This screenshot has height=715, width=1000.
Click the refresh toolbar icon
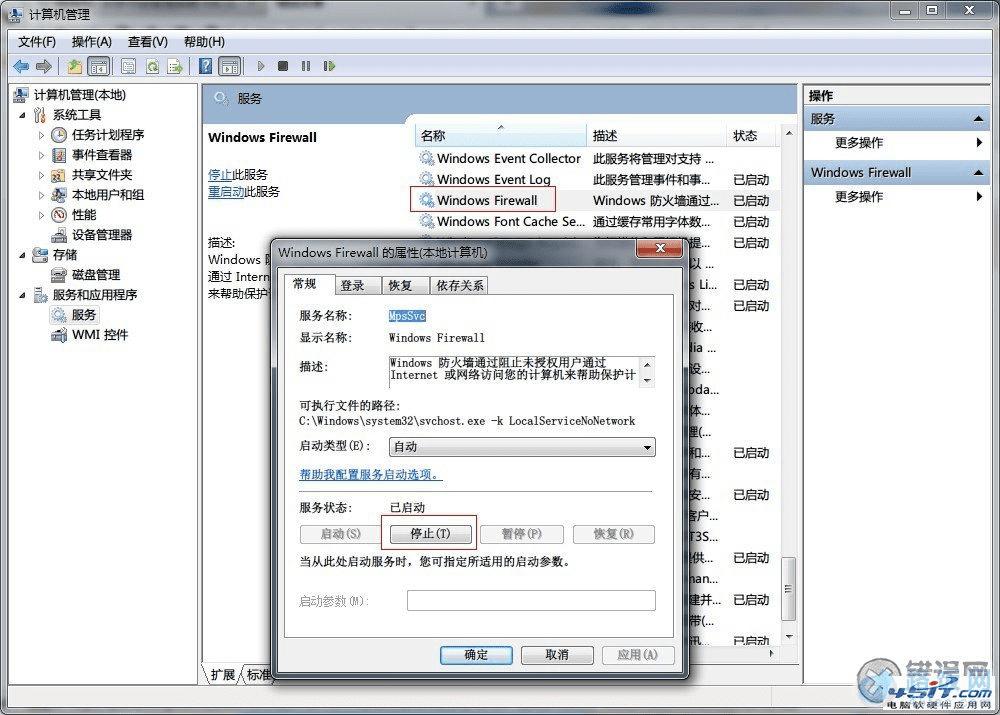point(152,66)
